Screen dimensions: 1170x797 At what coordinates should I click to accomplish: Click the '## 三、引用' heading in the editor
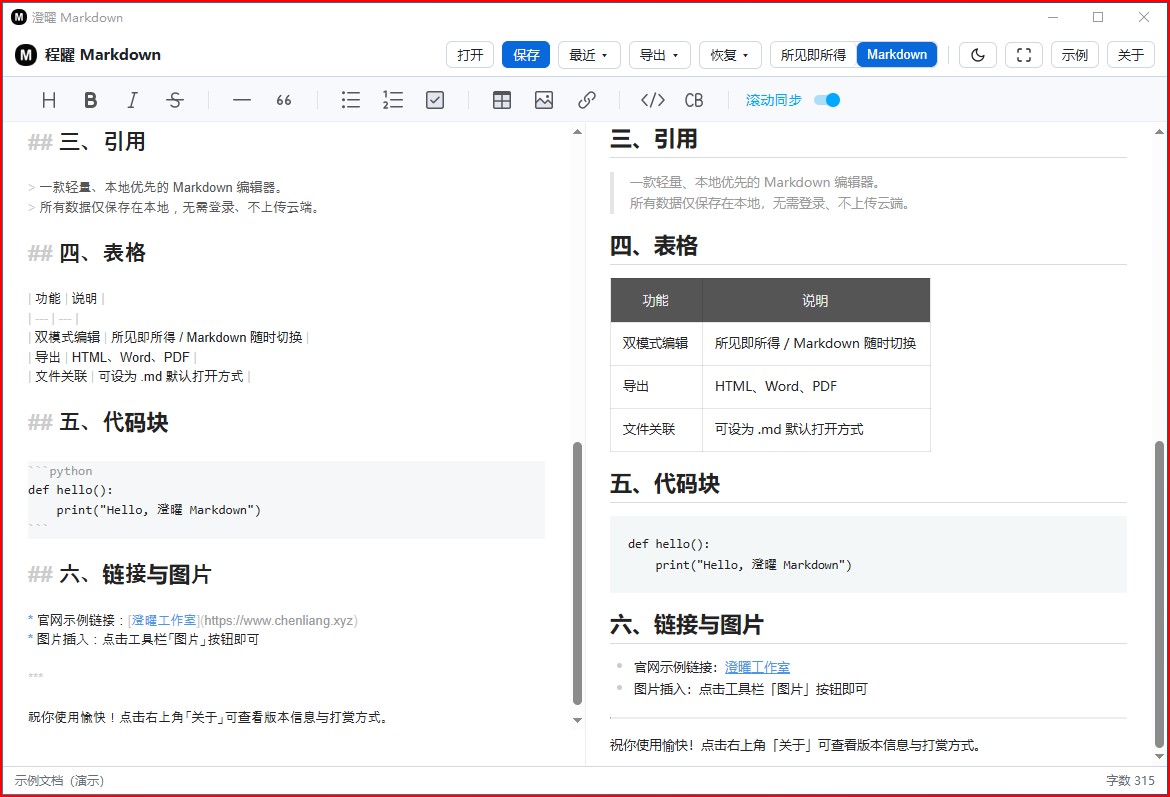tap(87, 141)
